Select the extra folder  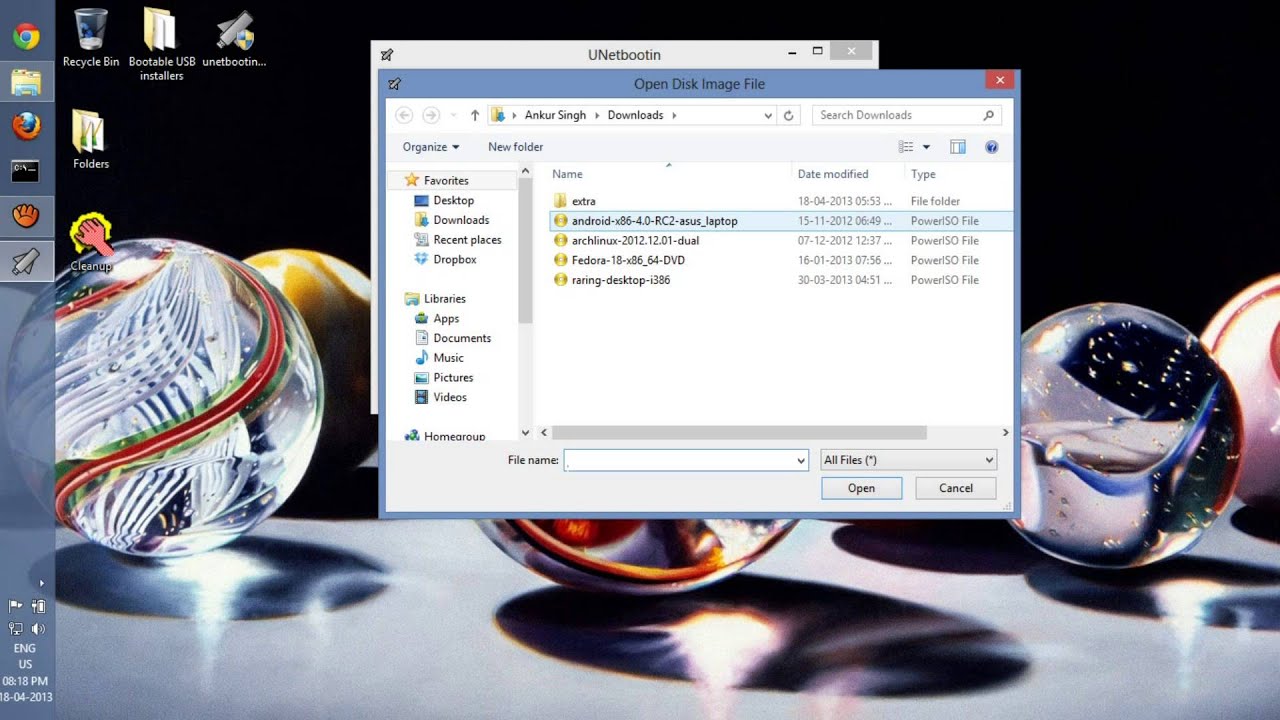point(584,201)
